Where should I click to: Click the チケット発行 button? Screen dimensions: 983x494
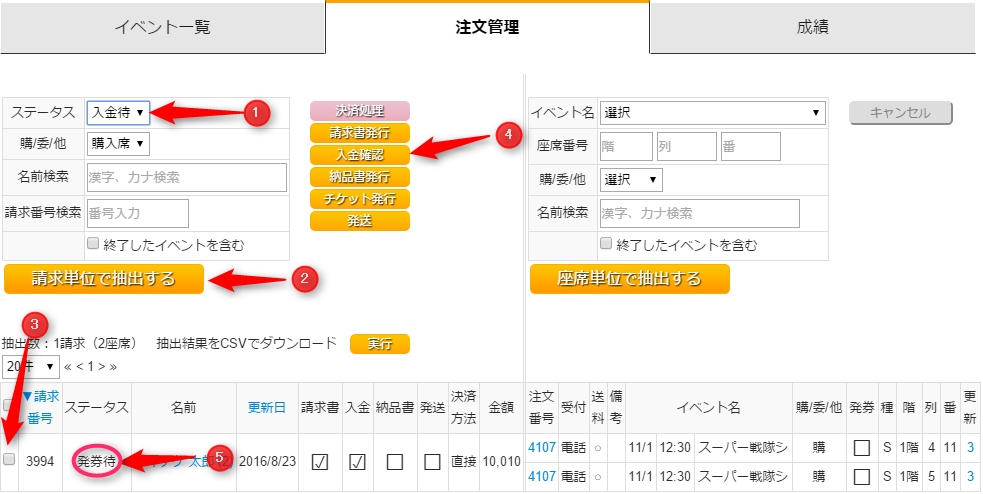coord(360,199)
